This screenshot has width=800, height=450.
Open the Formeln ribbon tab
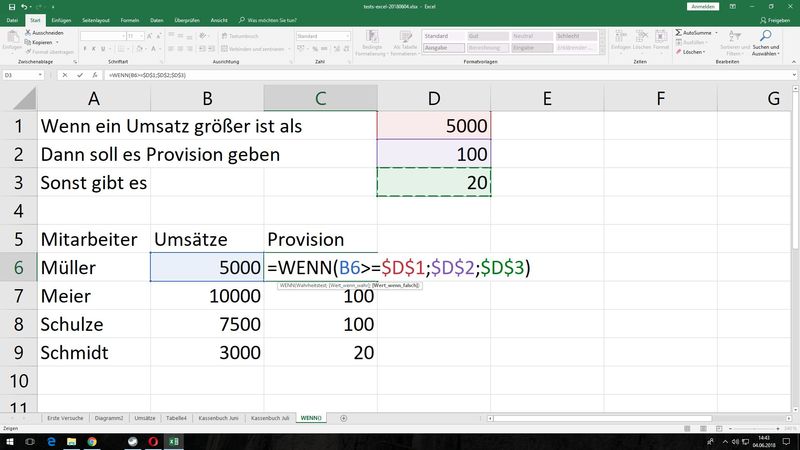(130, 19)
